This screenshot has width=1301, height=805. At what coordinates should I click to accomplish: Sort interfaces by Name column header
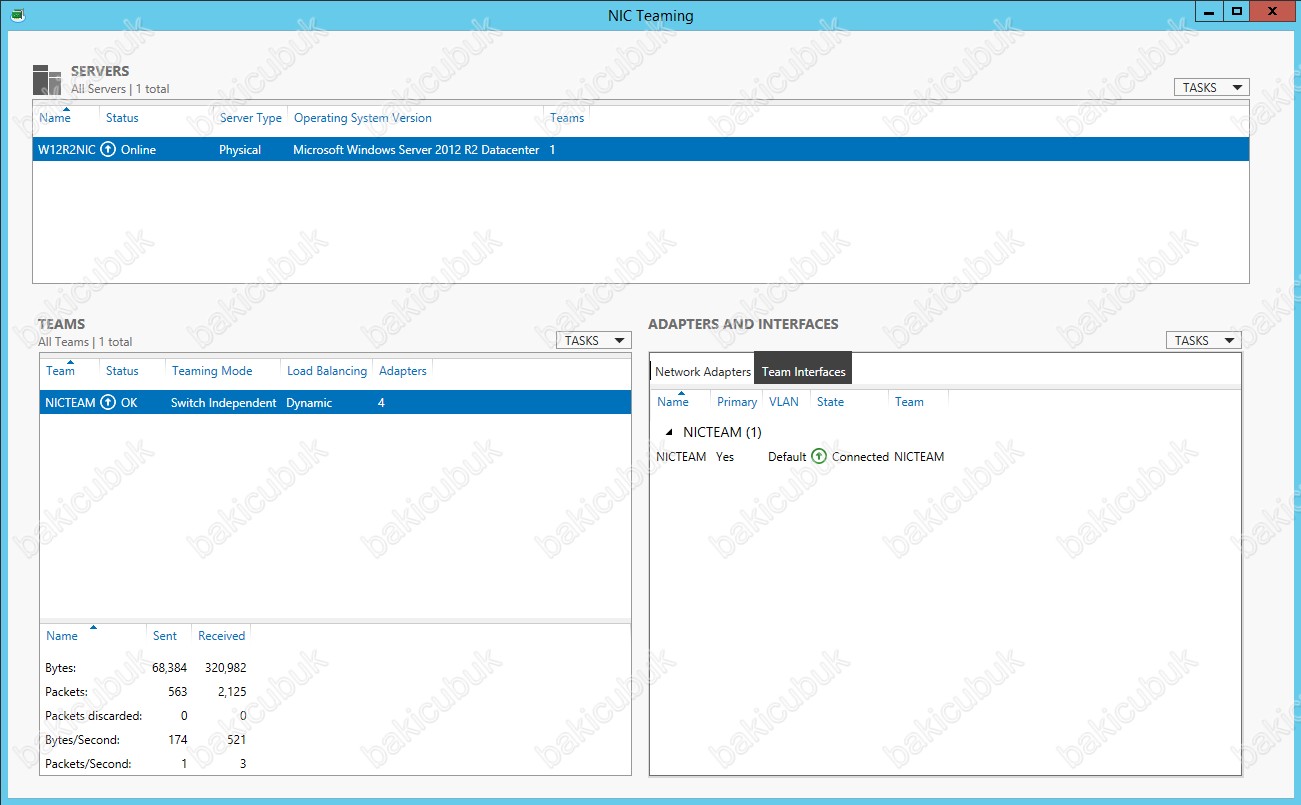[x=673, y=402]
